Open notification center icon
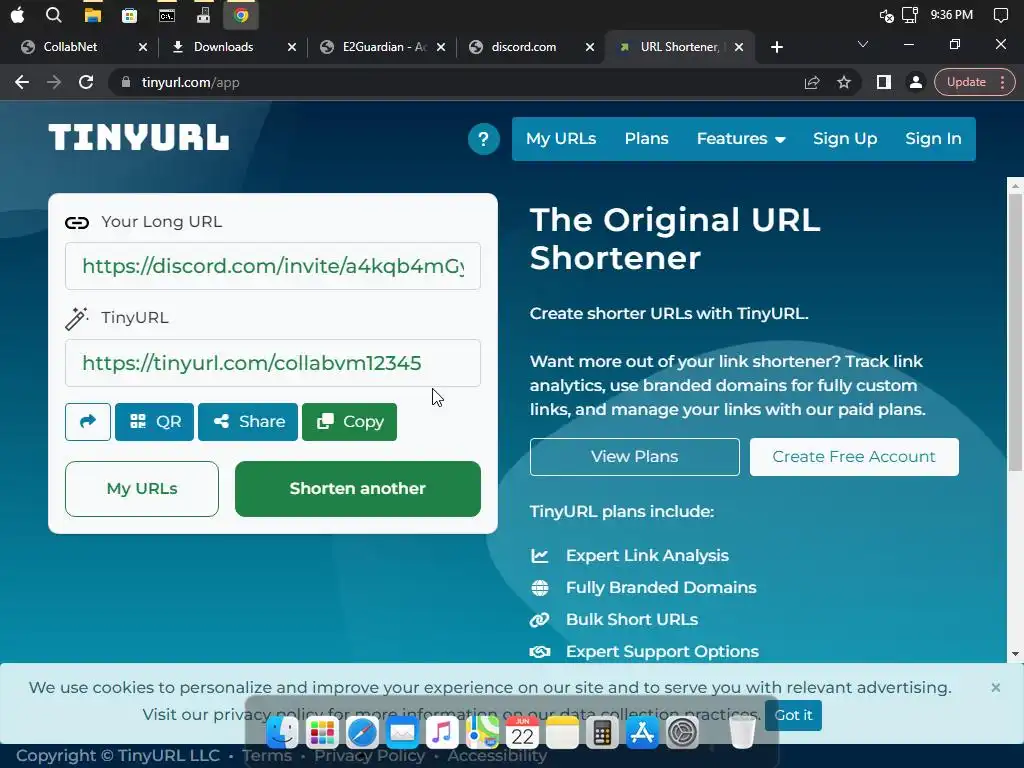 point(1000,15)
